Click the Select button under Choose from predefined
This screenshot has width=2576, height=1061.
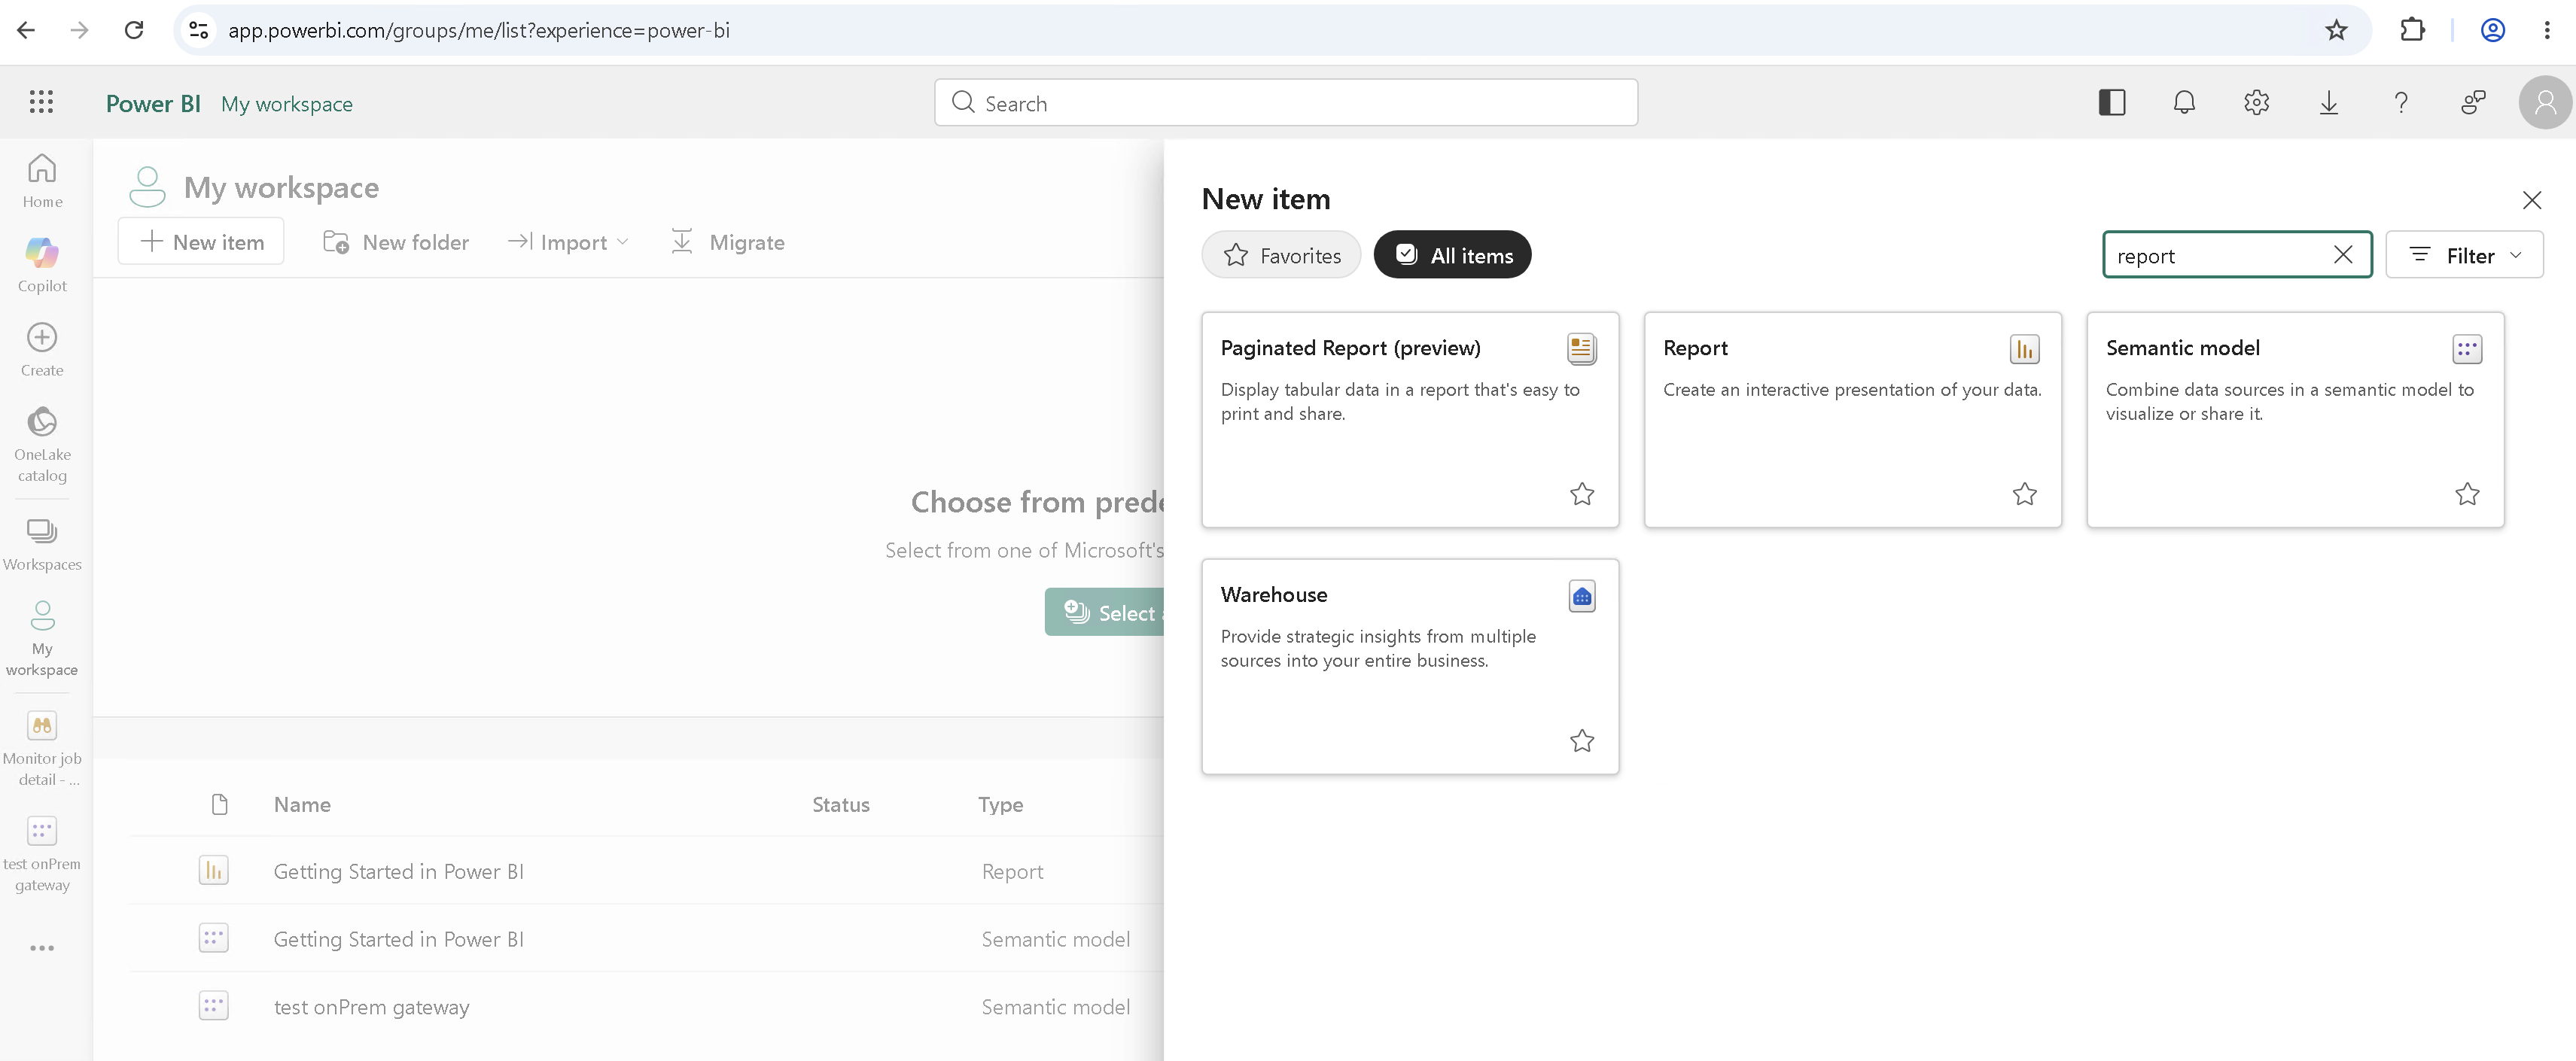[x=1105, y=612]
